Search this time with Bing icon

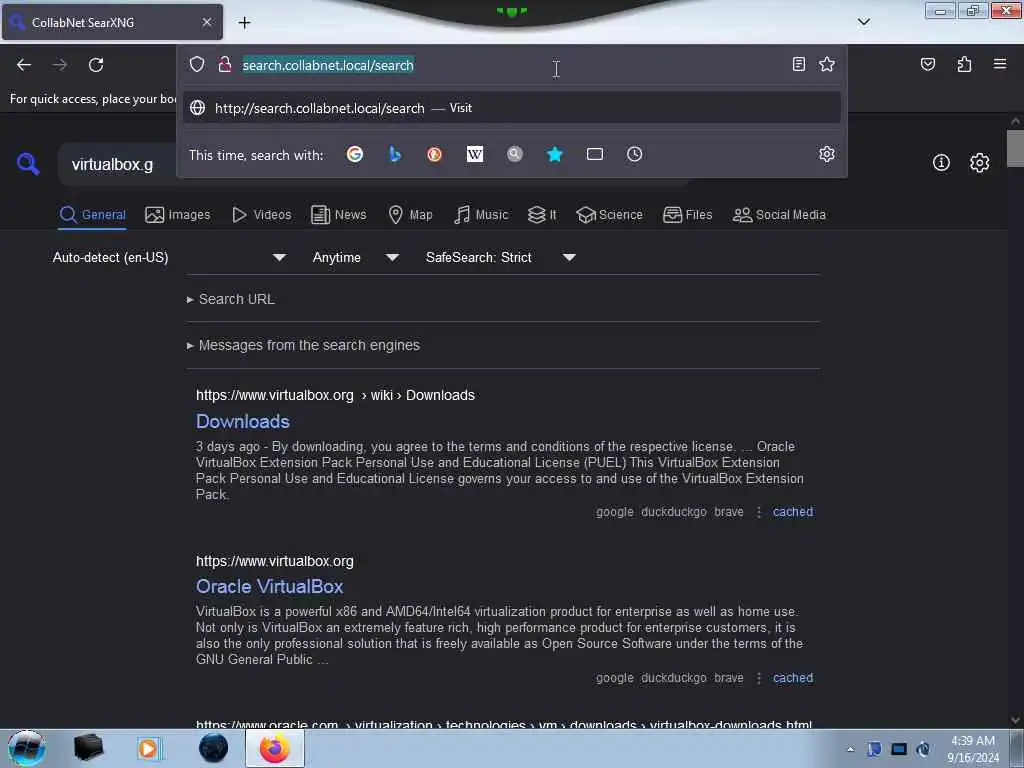(395, 154)
